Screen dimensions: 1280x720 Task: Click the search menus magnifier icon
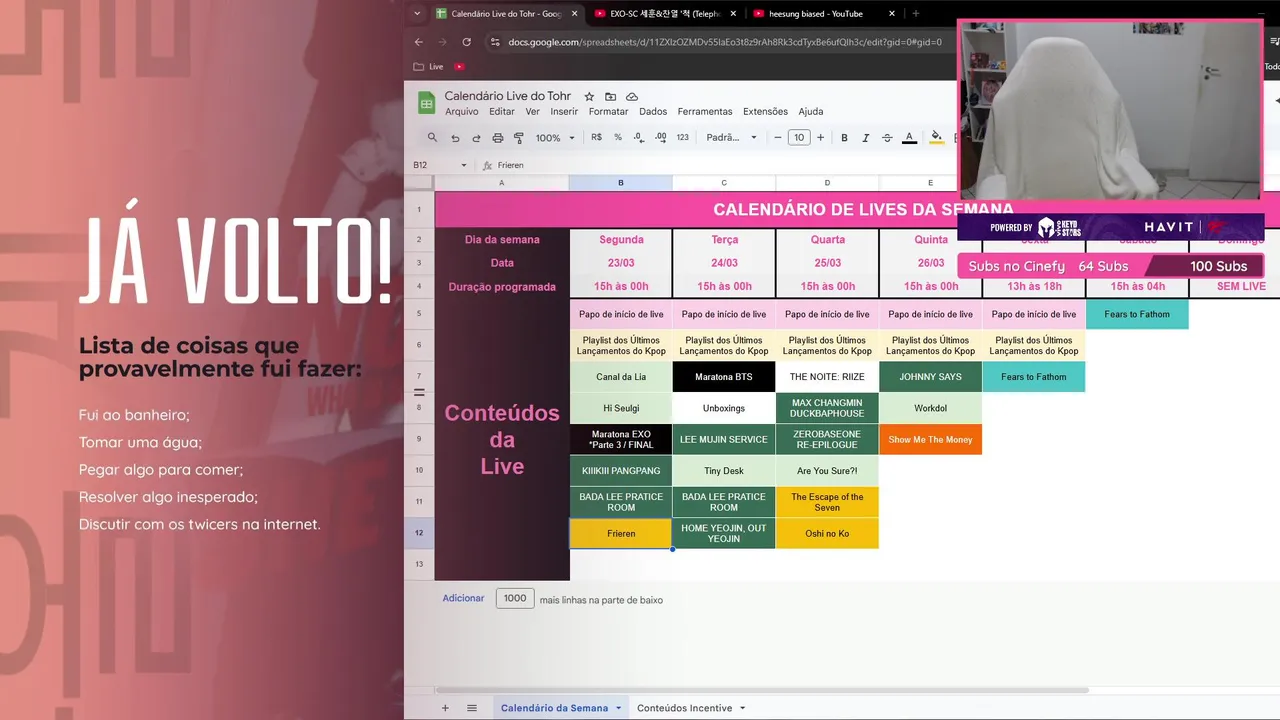coord(432,138)
